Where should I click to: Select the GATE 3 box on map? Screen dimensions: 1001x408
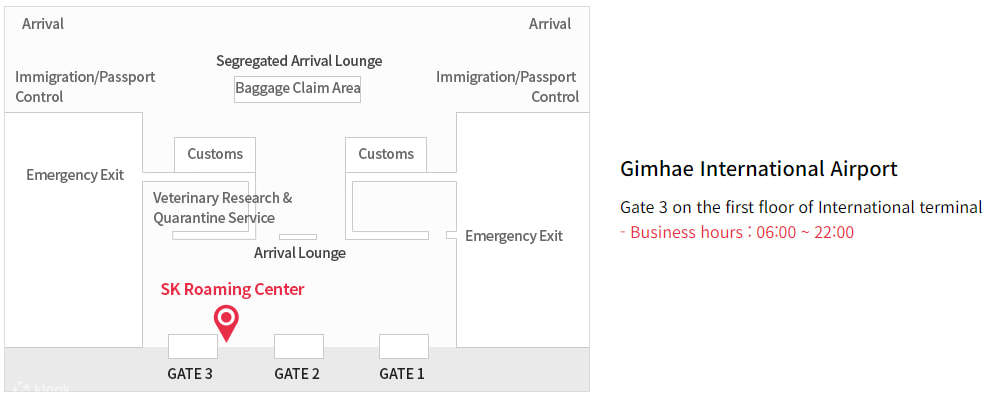tap(193, 346)
